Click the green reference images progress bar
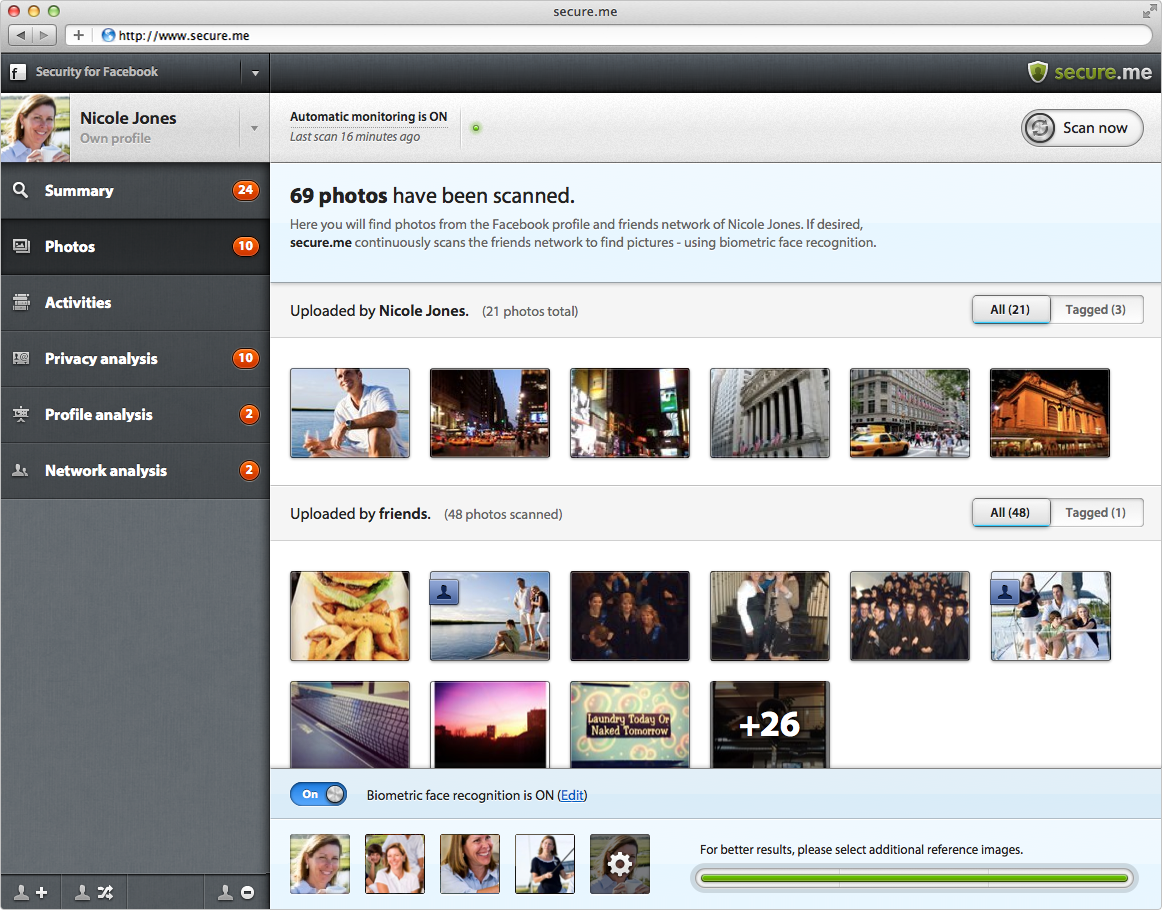Viewport: 1162px width, 910px height. point(914,878)
